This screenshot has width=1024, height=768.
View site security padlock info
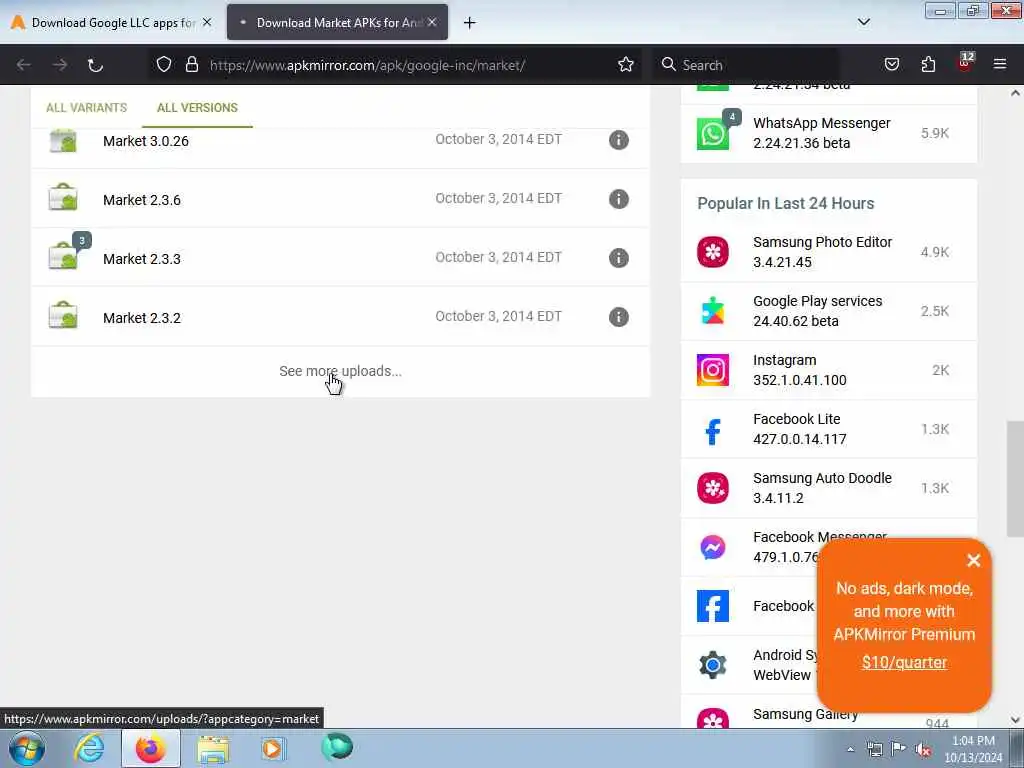pyautogui.click(x=191, y=65)
